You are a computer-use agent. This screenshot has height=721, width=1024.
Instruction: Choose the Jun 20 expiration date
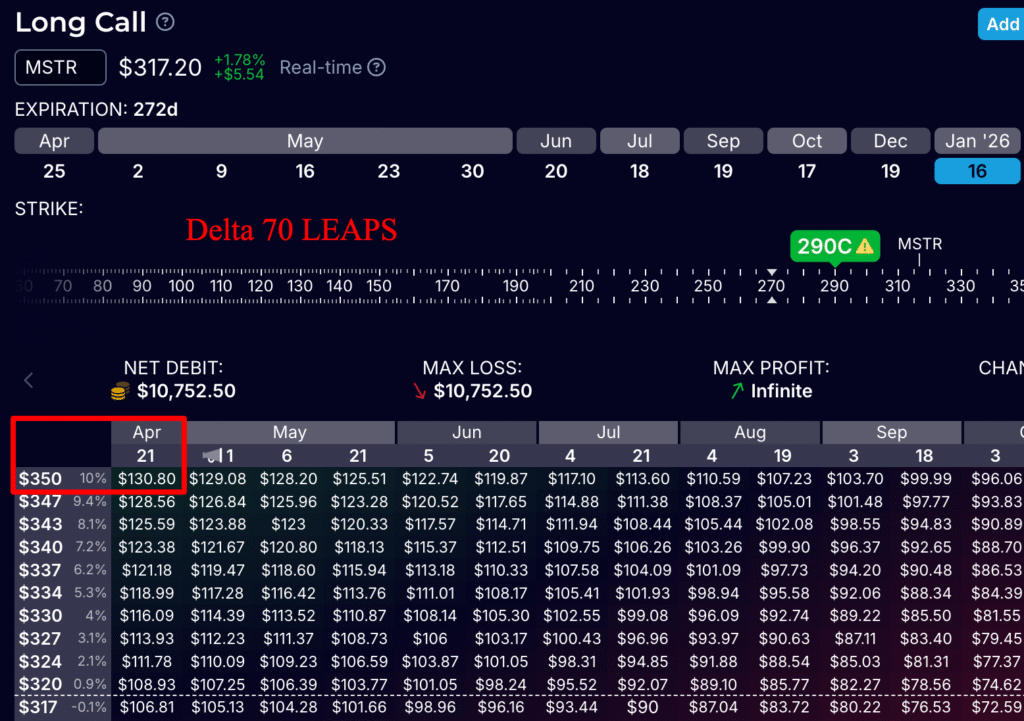click(x=556, y=171)
